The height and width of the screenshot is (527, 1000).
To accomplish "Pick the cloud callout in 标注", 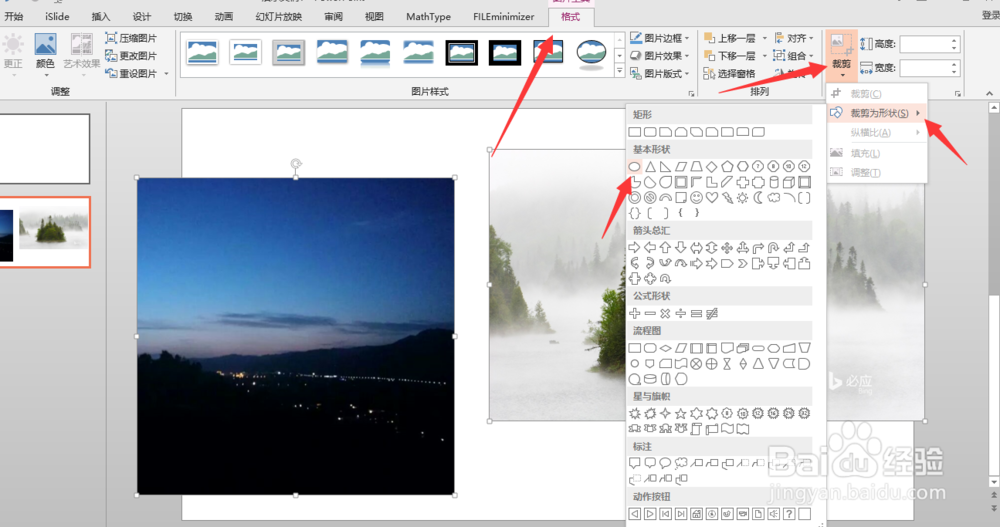I will click(680, 463).
